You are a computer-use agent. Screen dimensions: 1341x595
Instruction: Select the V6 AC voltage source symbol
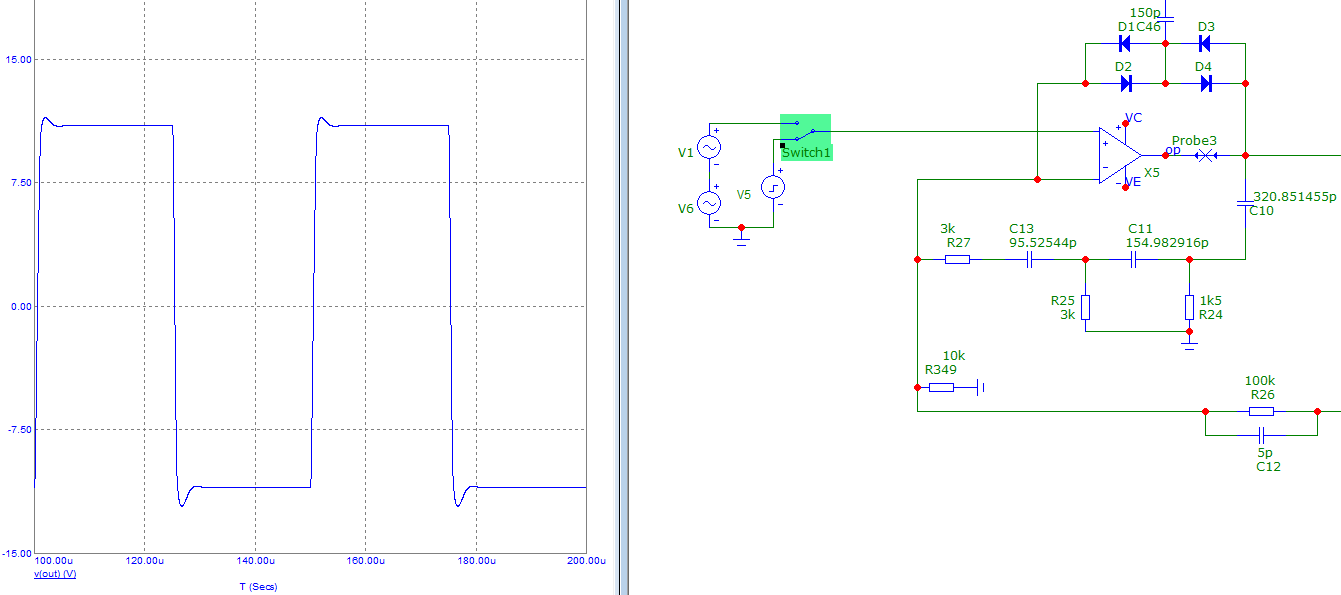709,203
